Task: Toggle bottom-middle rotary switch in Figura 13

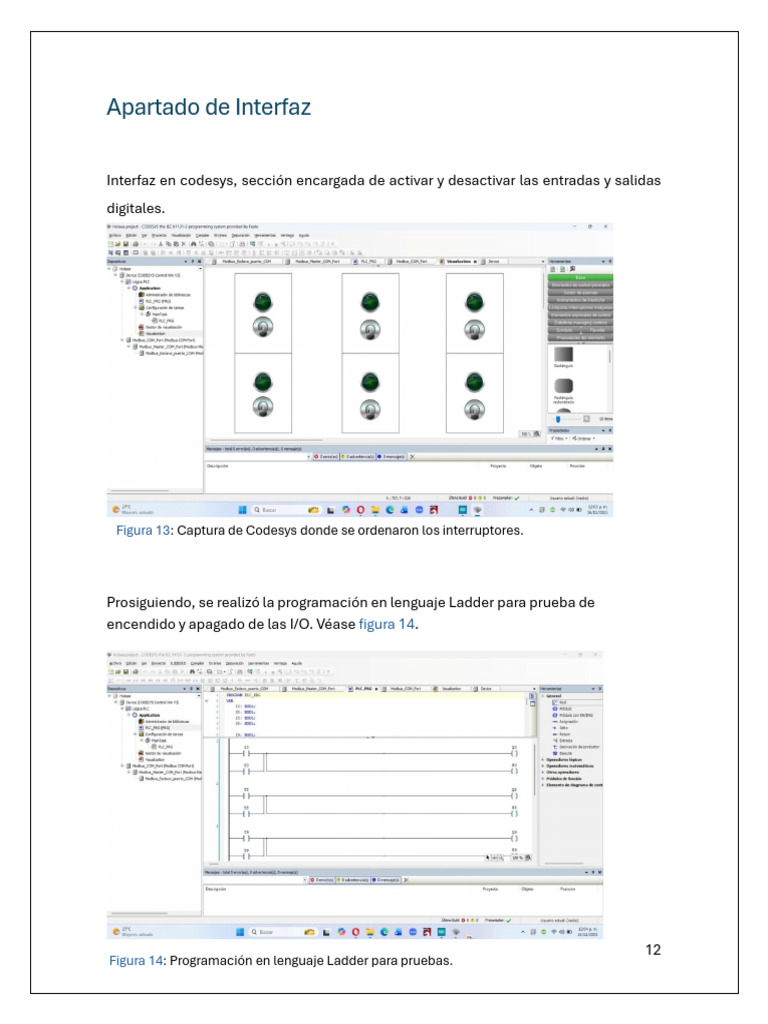Action: (370, 409)
